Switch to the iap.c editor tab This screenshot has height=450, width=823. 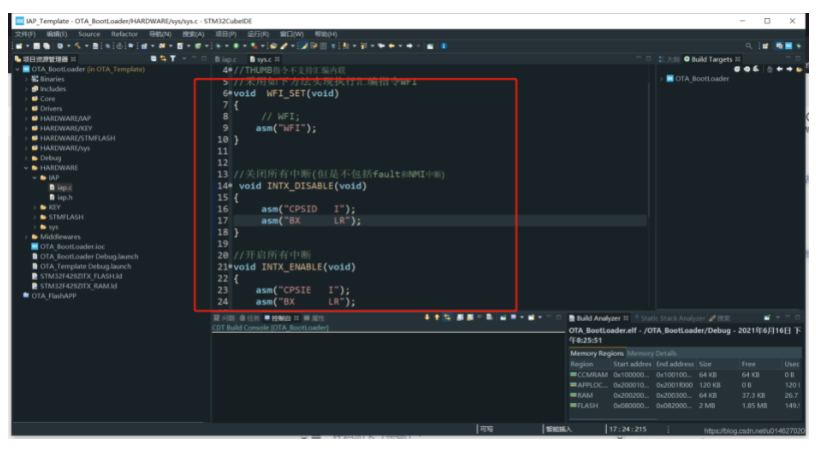230,59
